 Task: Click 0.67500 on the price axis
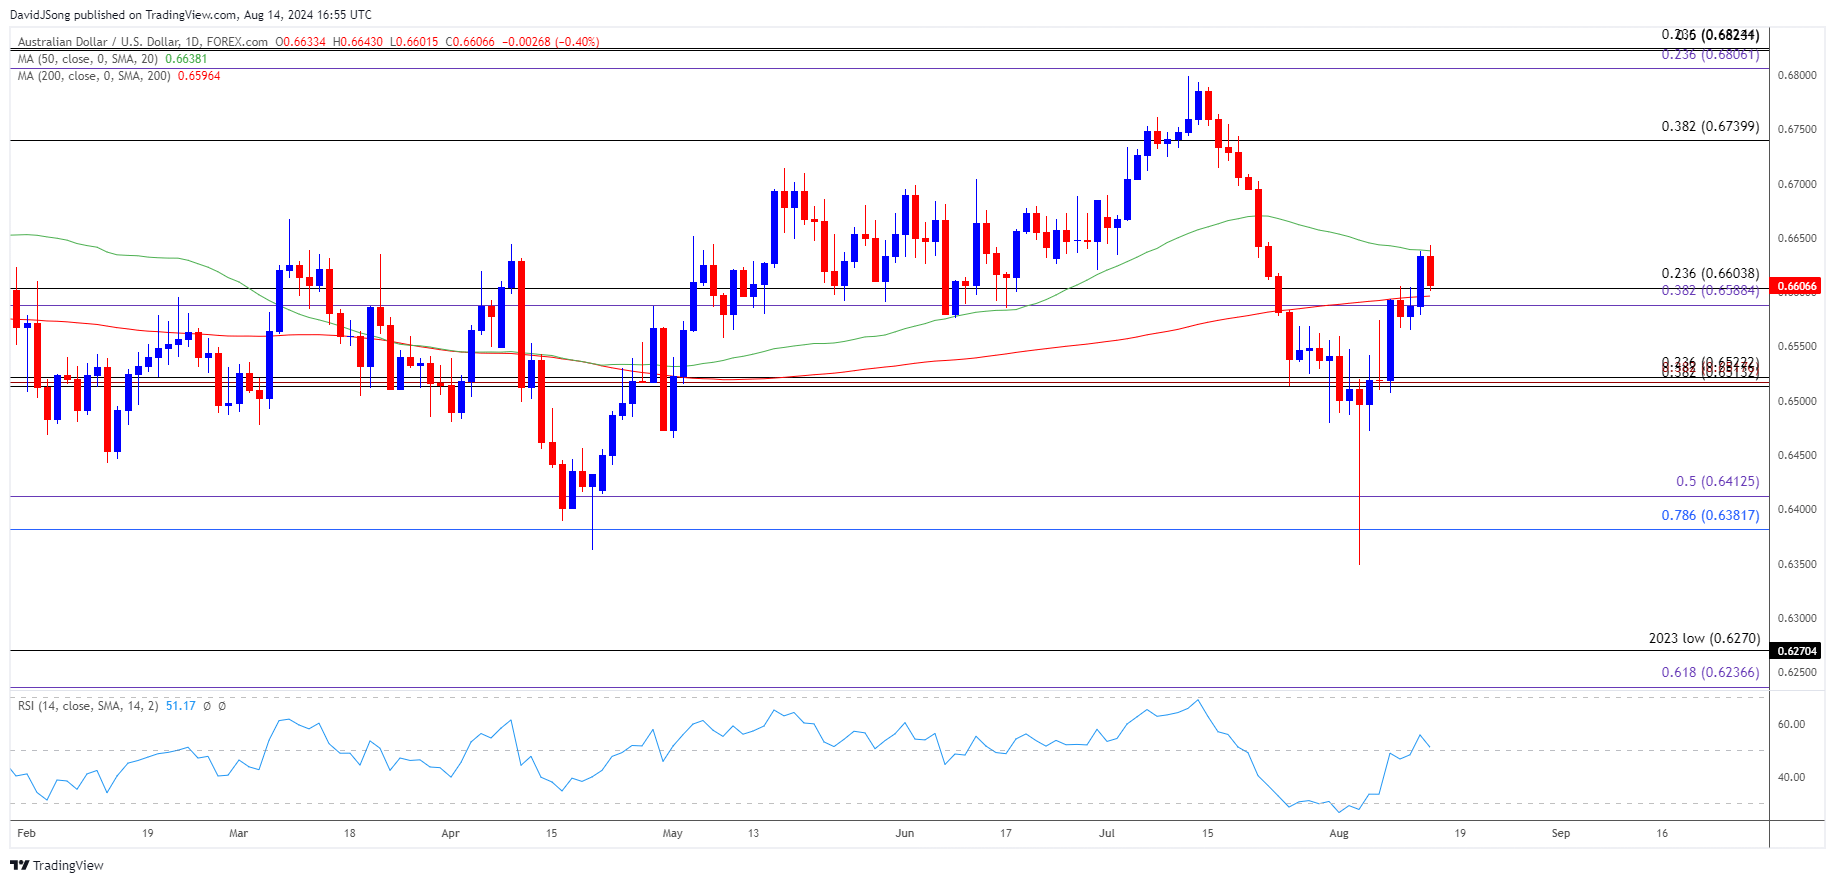point(1797,130)
